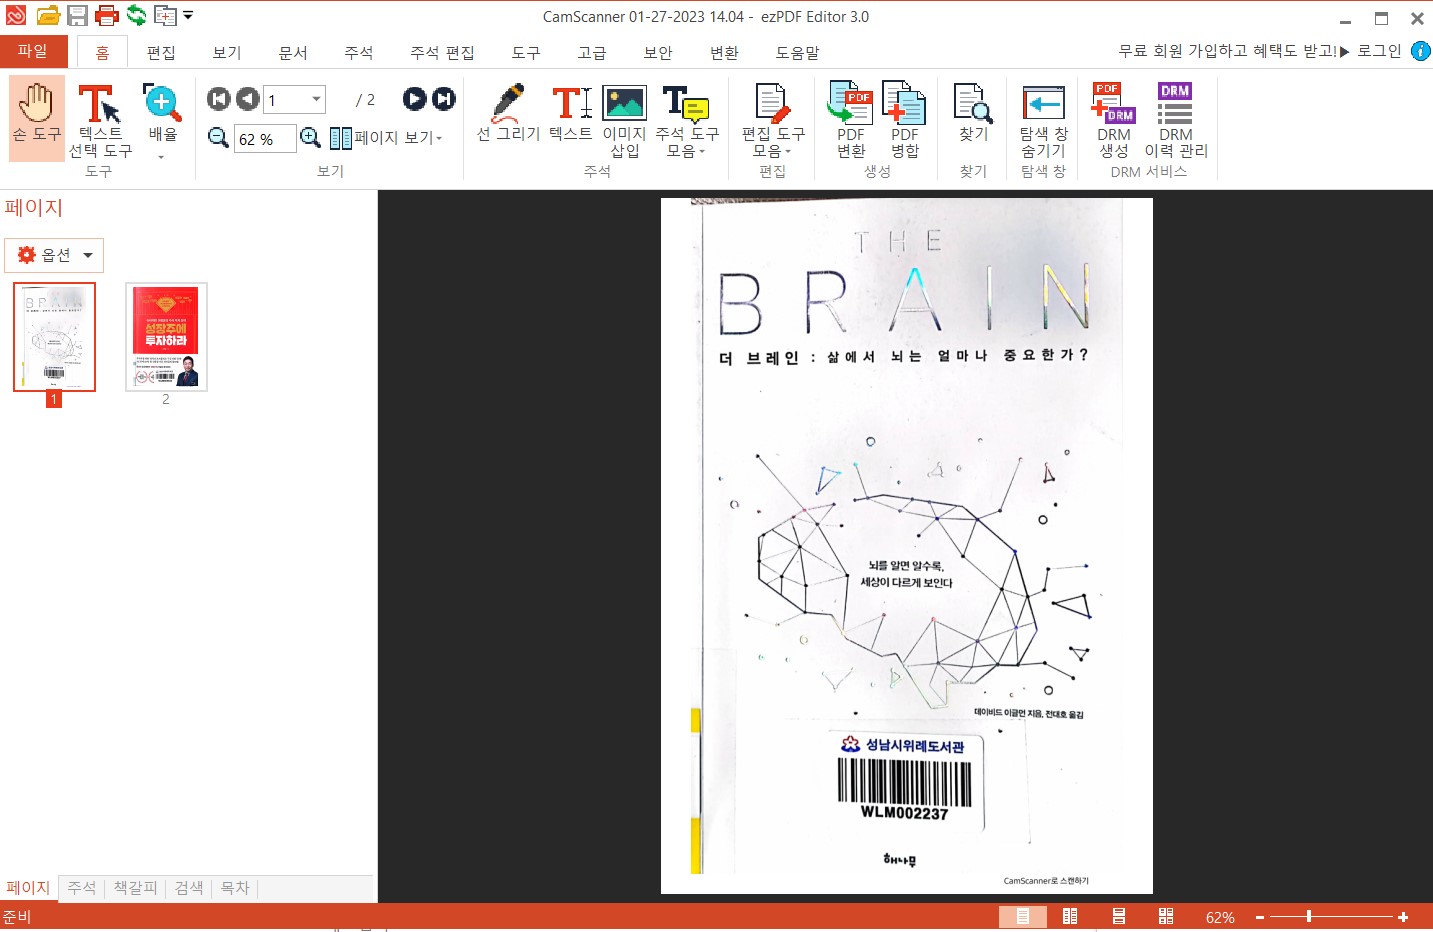The image size is (1433, 932).
Task: Open the Options (옵션) dropdown in page panel
Action: pos(54,255)
